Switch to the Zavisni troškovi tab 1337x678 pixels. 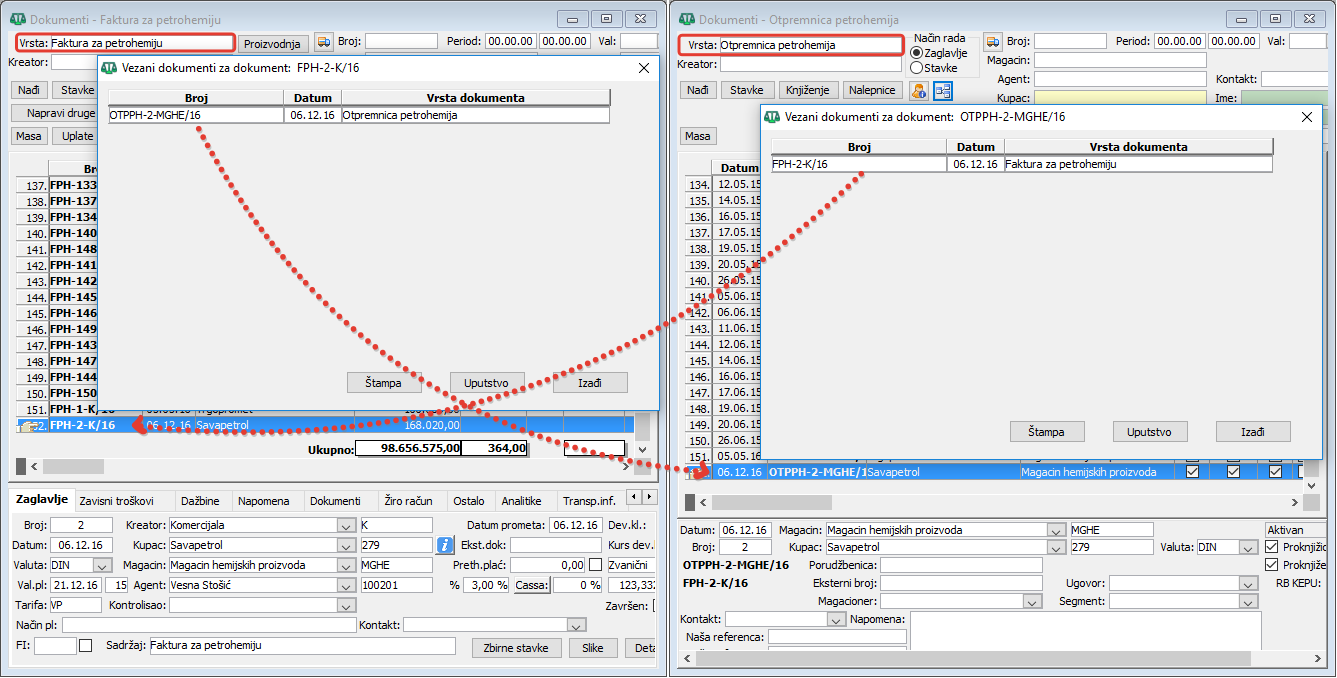pos(117,501)
